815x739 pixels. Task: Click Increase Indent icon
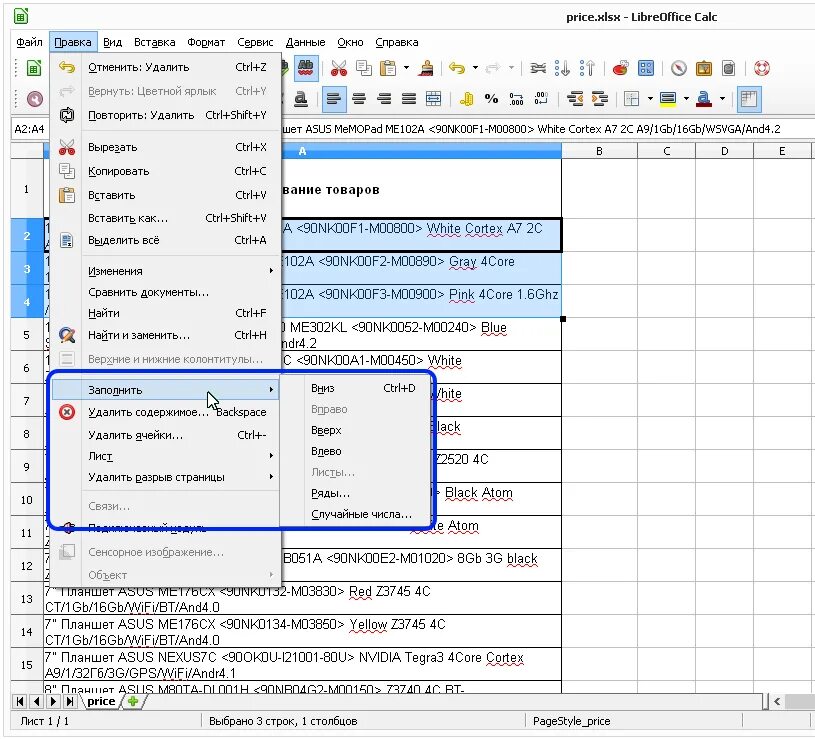tap(599, 99)
